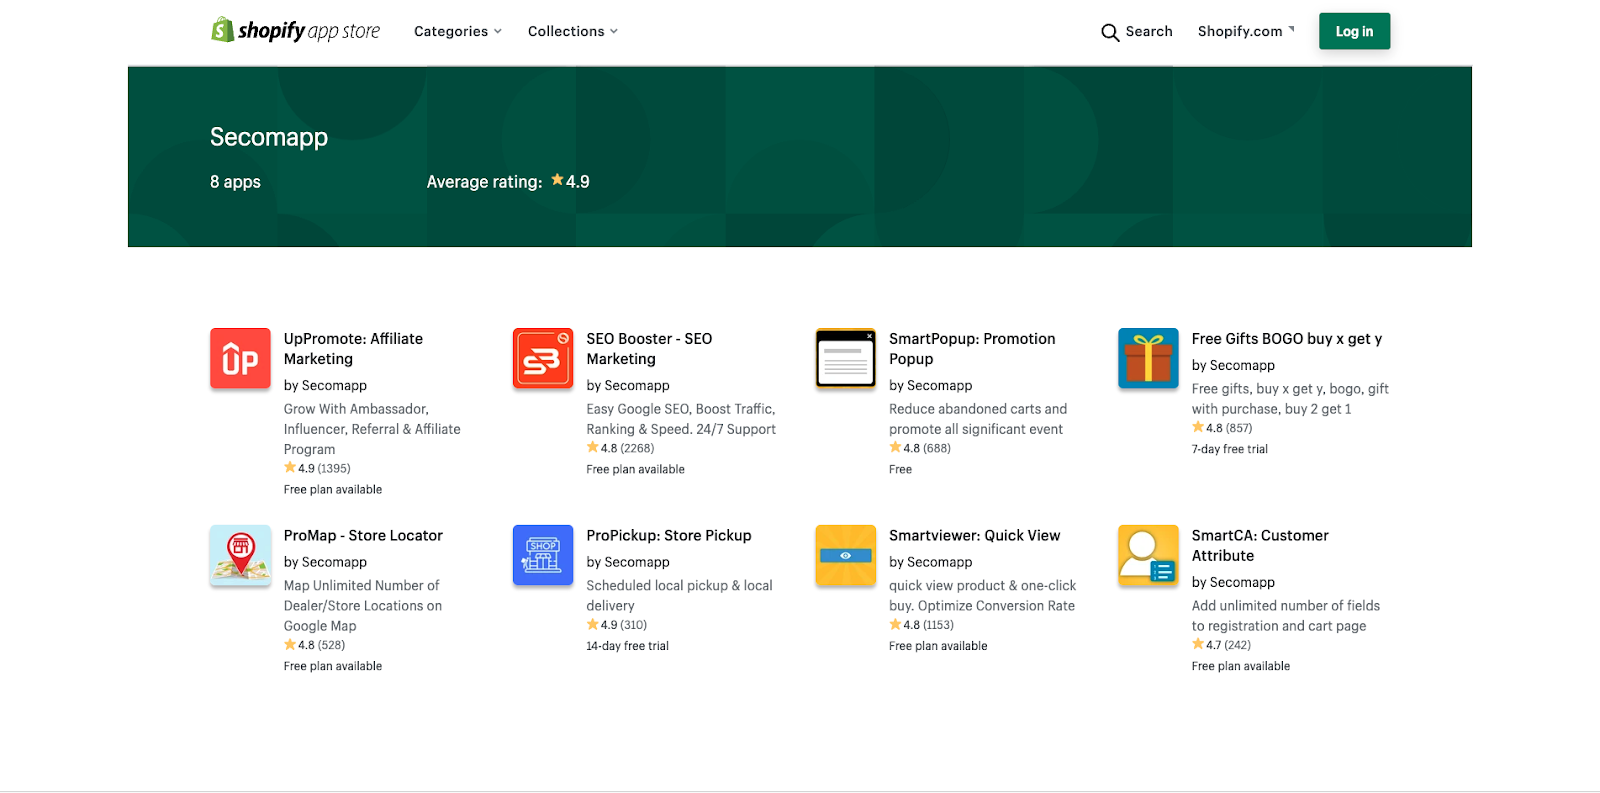Click Smartviewer rating 4.8 (1153)
This screenshot has height=793, width=1600.
coord(922,625)
